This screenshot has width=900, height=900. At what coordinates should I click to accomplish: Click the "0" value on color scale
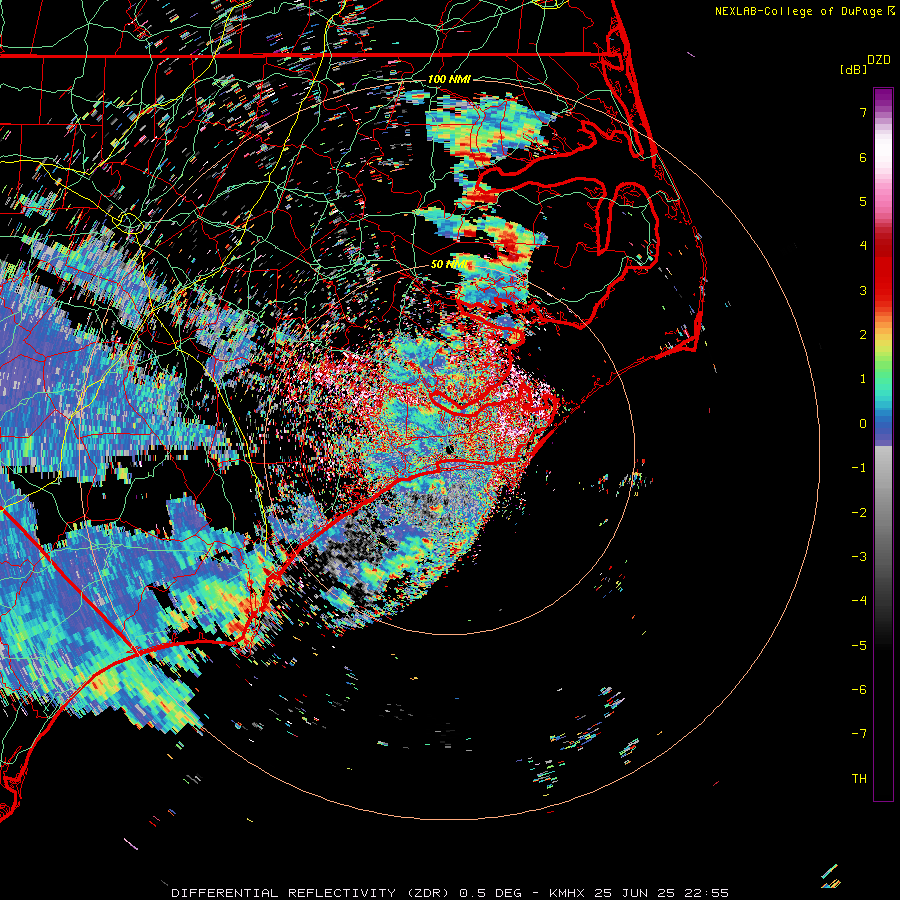pos(863,424)
